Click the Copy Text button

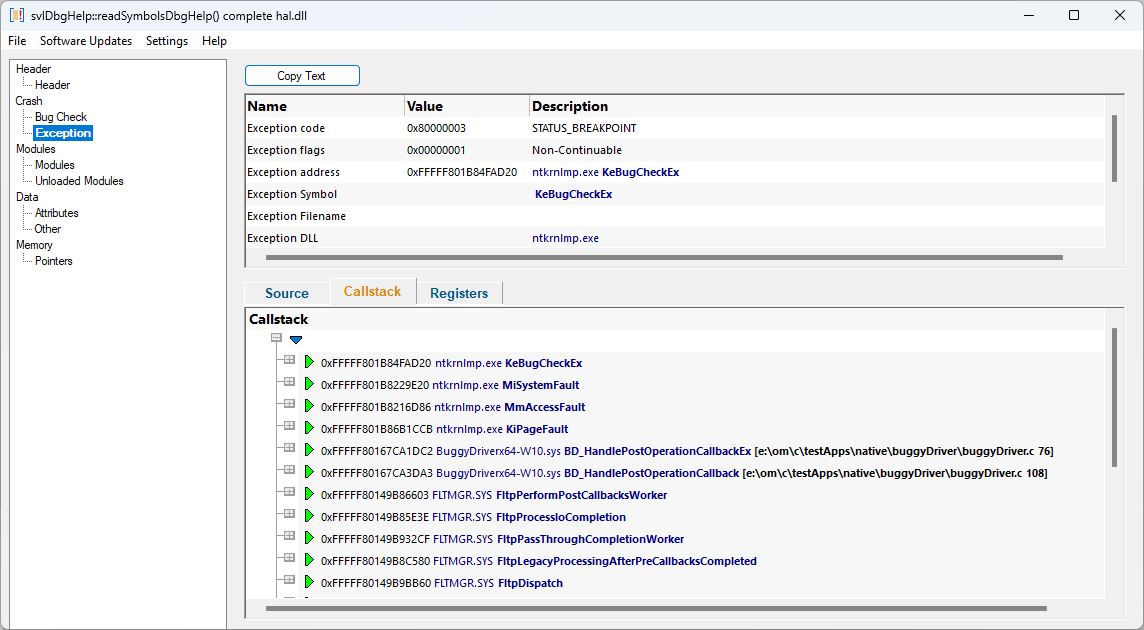(x=302, y=76)
